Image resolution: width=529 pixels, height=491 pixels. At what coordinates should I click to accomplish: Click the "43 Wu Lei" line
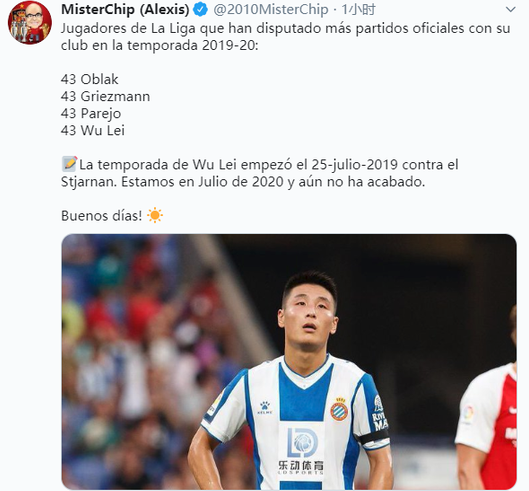point(93,130)
